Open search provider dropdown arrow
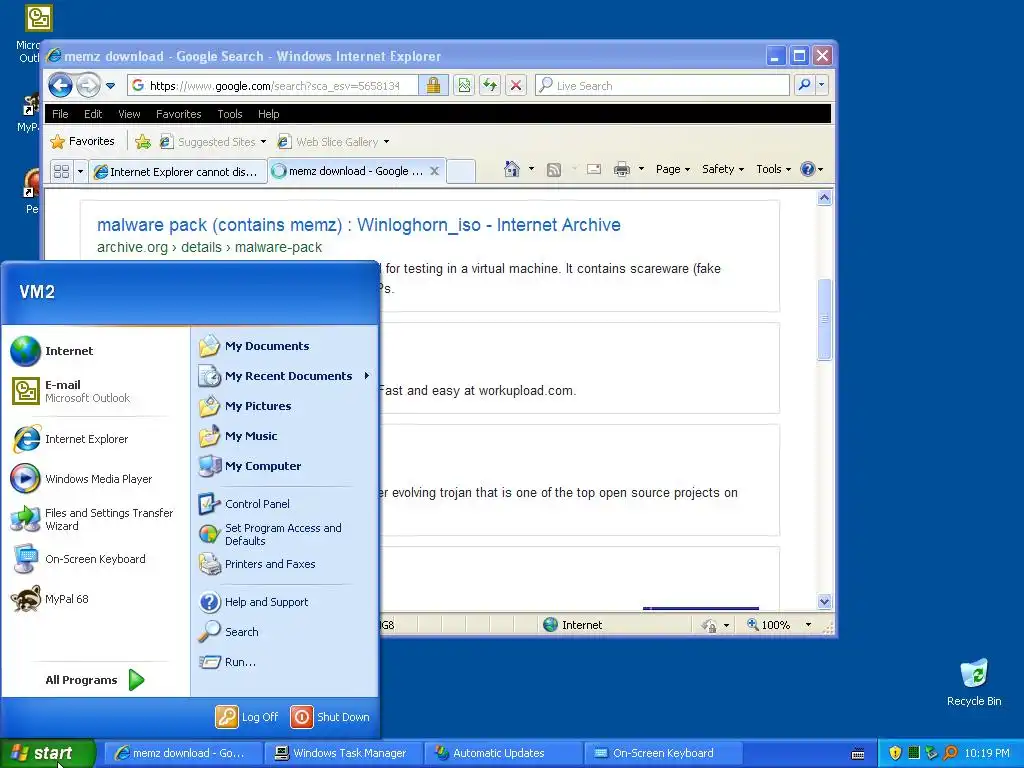1024x768 pixels. [x=822, y=85]
